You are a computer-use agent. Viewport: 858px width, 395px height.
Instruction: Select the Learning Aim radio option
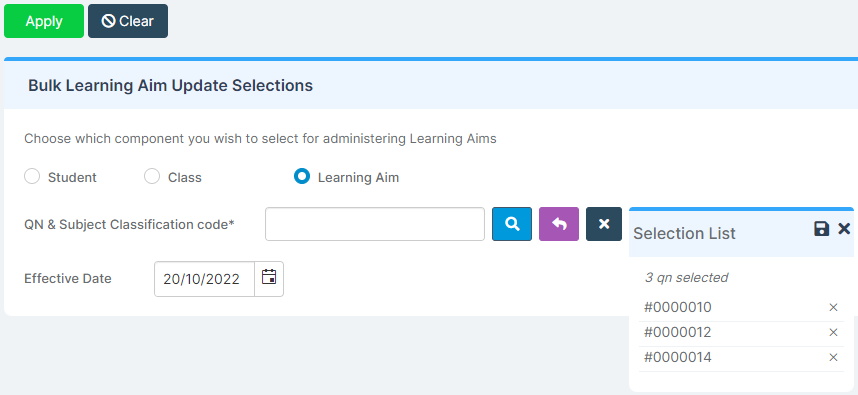pos(302,177)
